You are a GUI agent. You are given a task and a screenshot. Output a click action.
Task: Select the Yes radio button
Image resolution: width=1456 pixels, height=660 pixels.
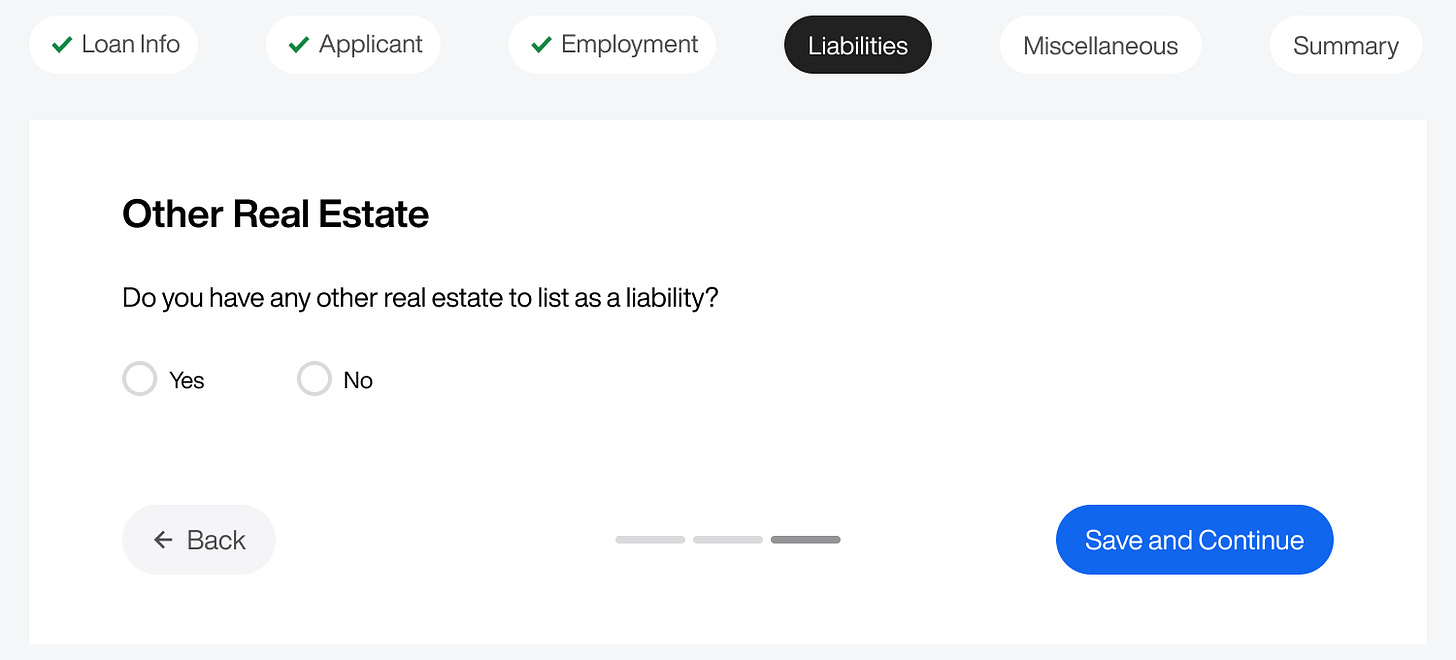click(x=140, y=379)
